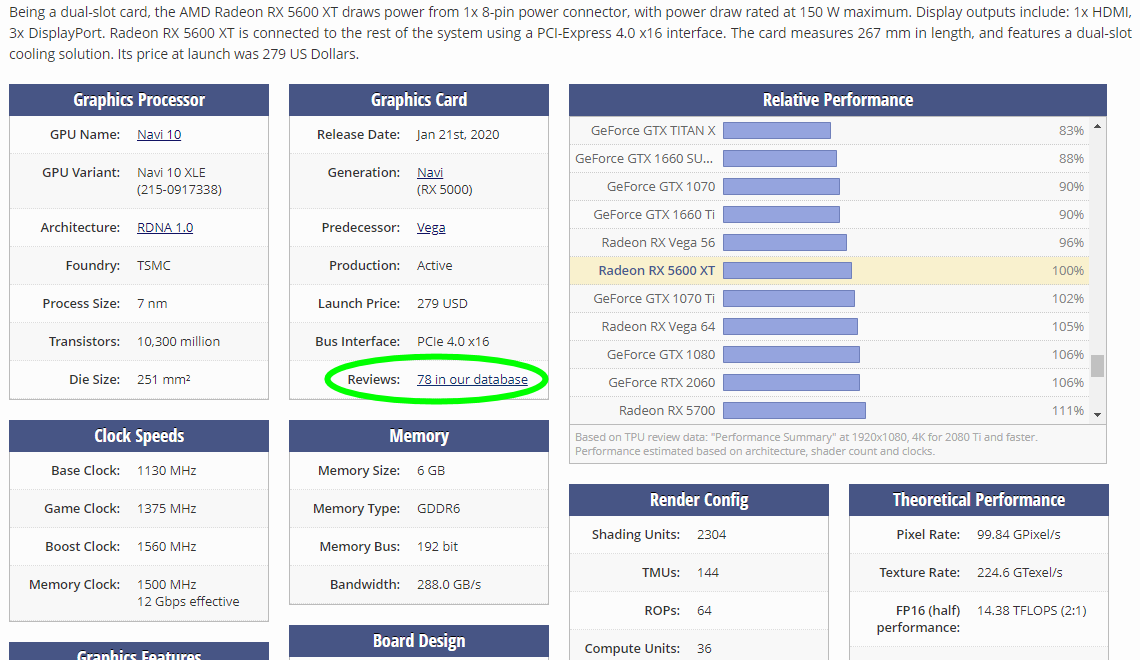Click the '36' compute units value
This screenshot has height=660, width=1140.
pyautogui.click(x=704, y=648)
